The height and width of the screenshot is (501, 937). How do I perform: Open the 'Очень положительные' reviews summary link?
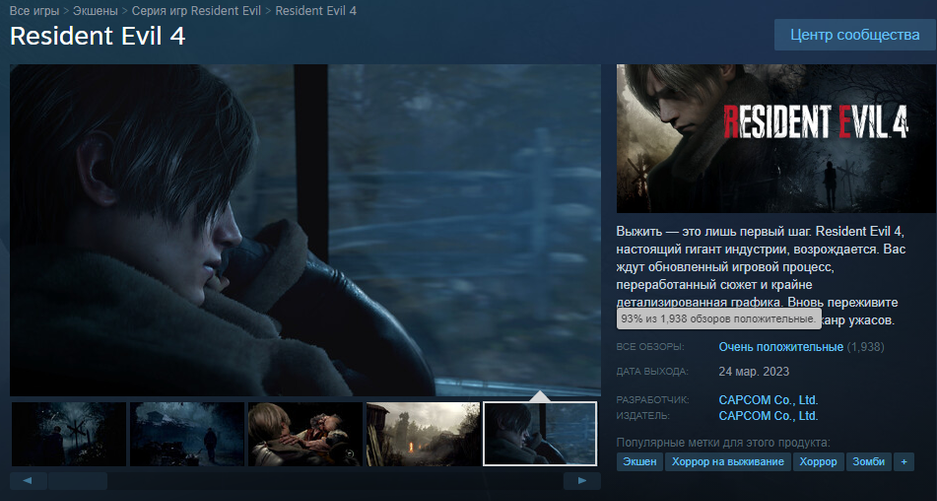point(781,347)
